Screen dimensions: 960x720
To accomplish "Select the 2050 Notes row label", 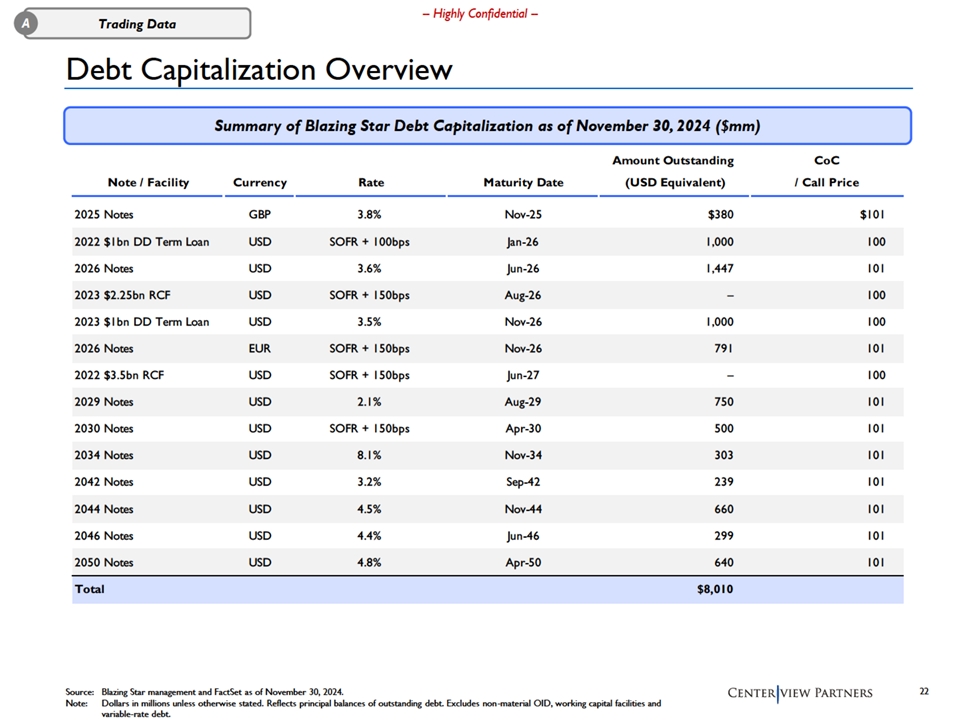I will pyautogui.click(x=103, y=563).
